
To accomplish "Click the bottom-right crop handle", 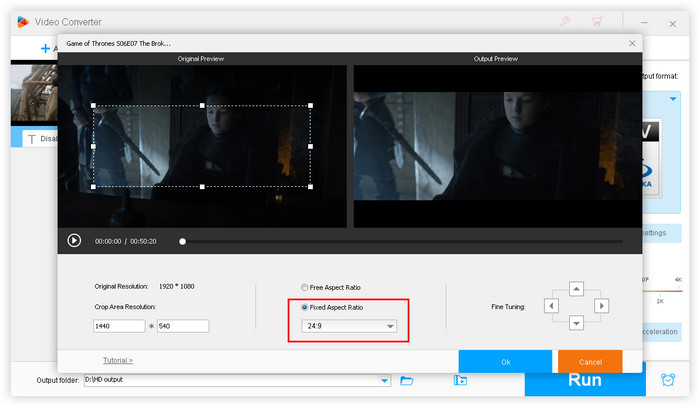I will pos(310,187).
